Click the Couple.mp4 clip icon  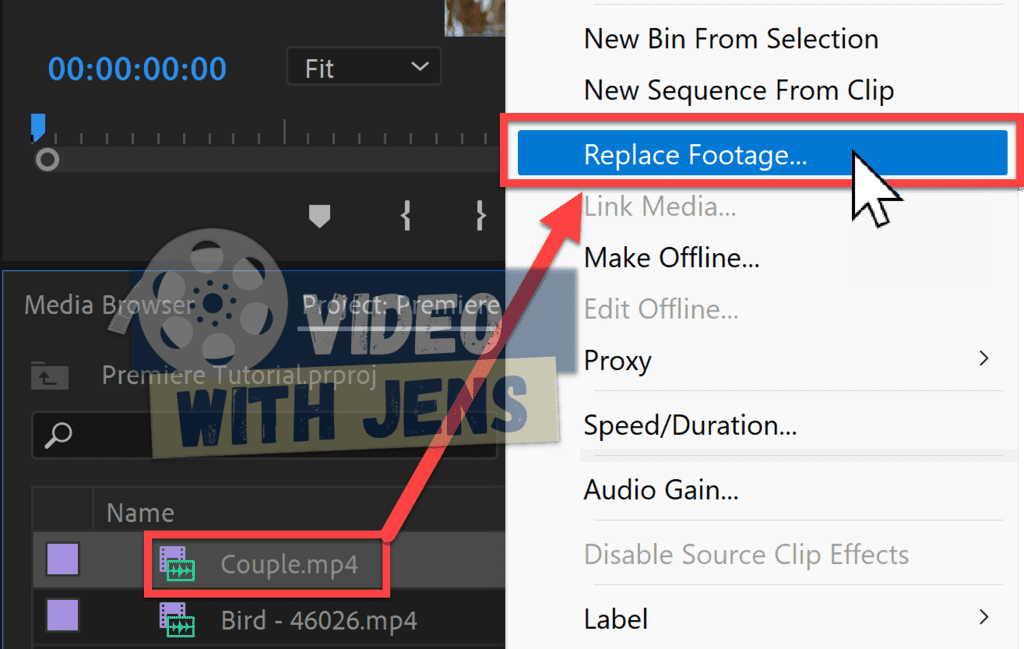177,564
